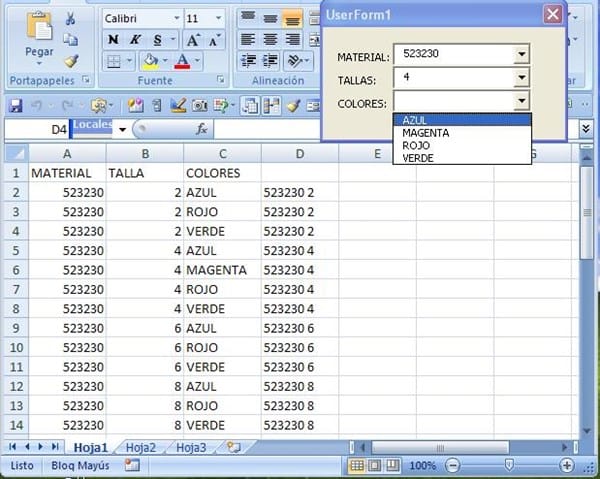
Task: Click the grid question mark icon in quick access
Action: 221,105
